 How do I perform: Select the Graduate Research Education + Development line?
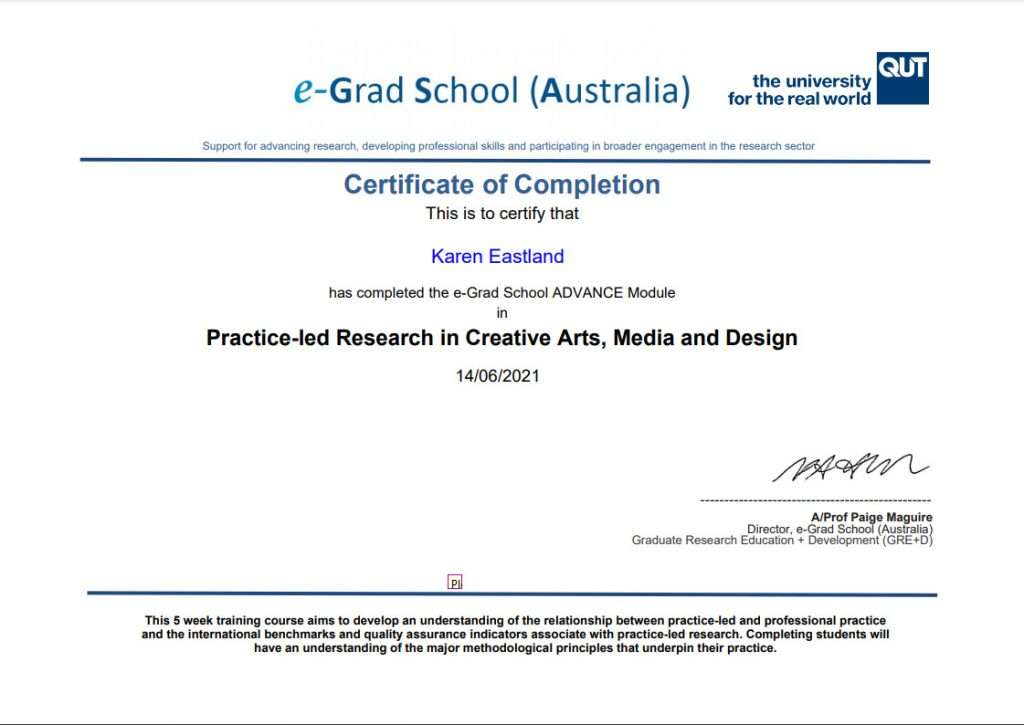tap(782, 539)
